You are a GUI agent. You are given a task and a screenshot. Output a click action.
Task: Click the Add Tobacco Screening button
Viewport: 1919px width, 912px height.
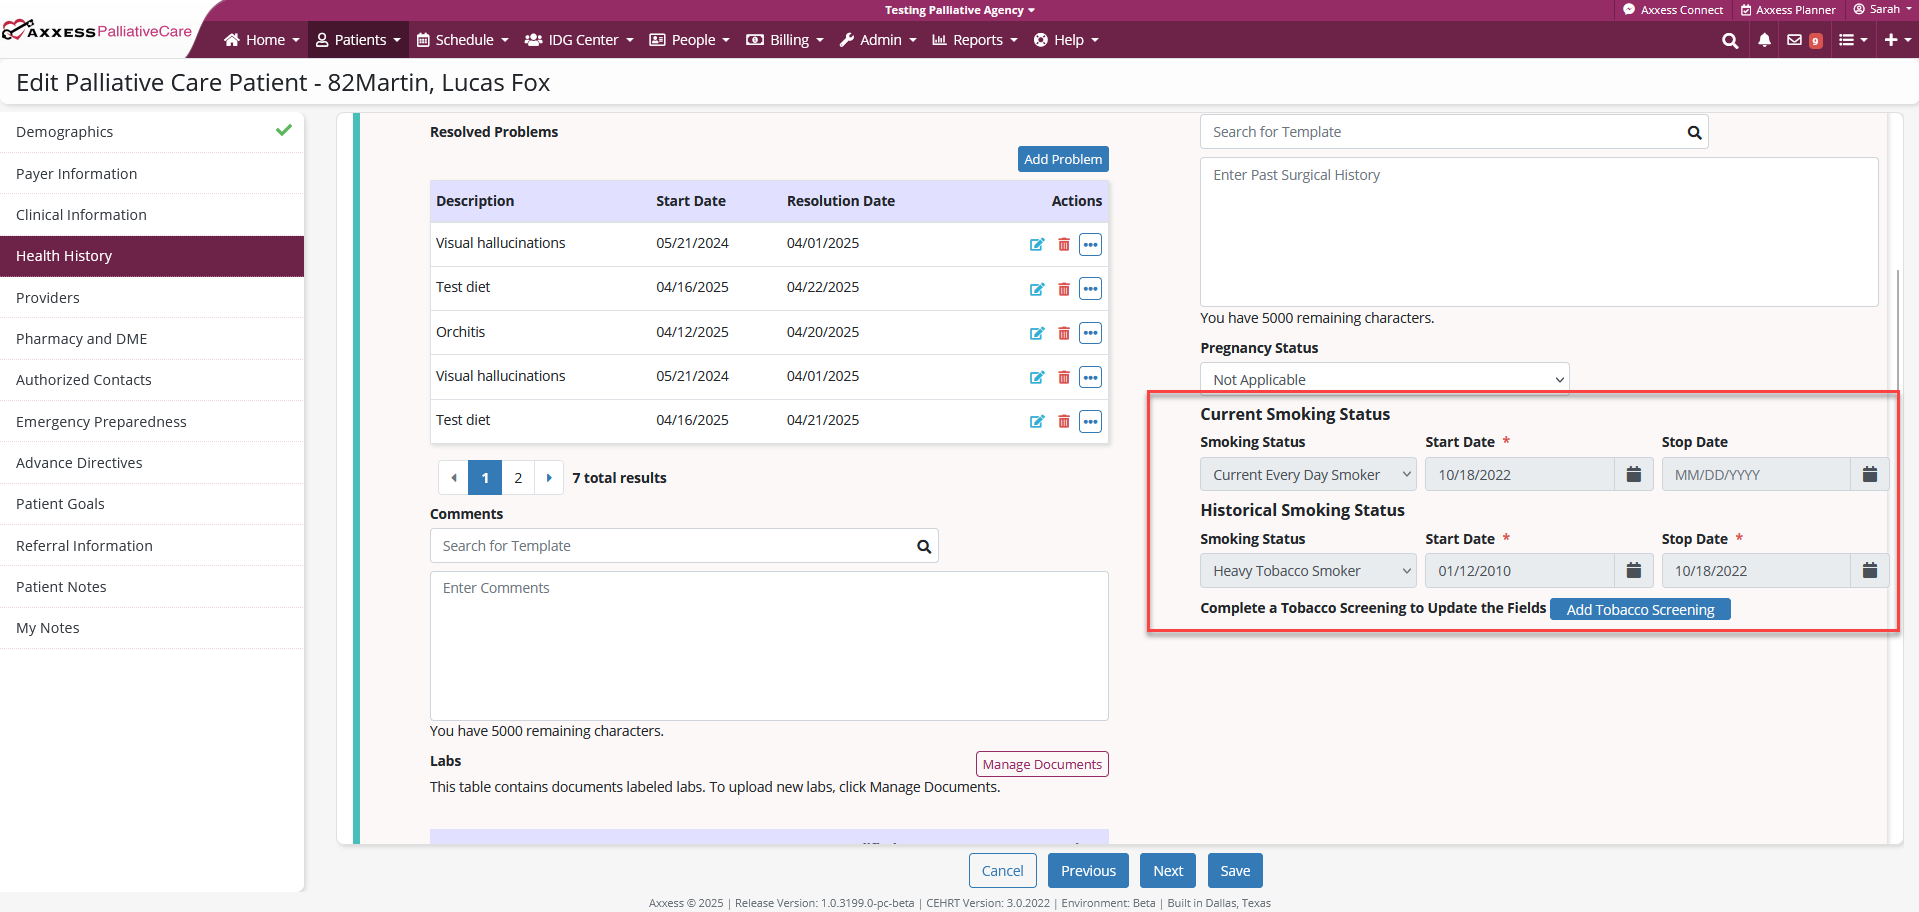[x=1639, y=610]
